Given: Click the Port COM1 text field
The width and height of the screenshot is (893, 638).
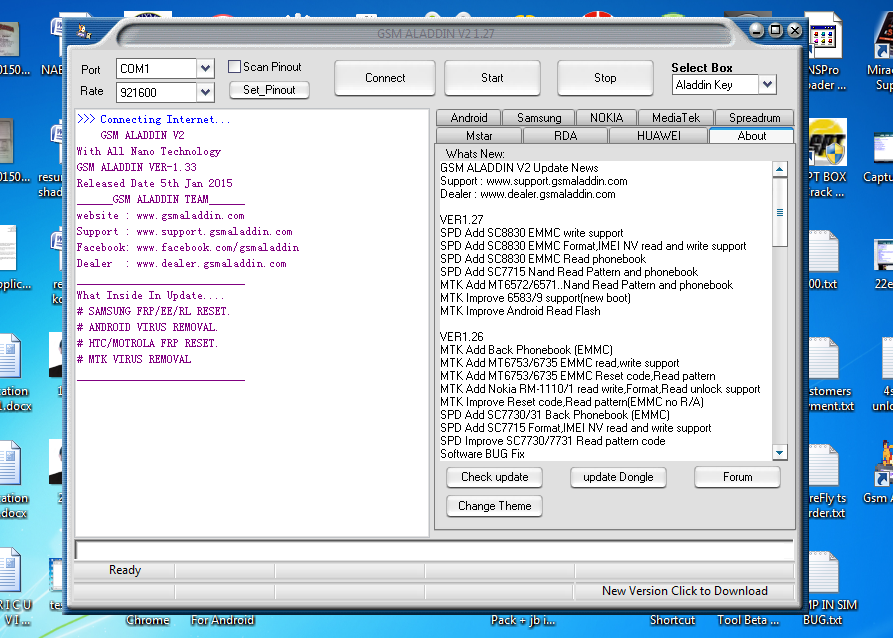Looking at the screenshot, I should point(156,69).
